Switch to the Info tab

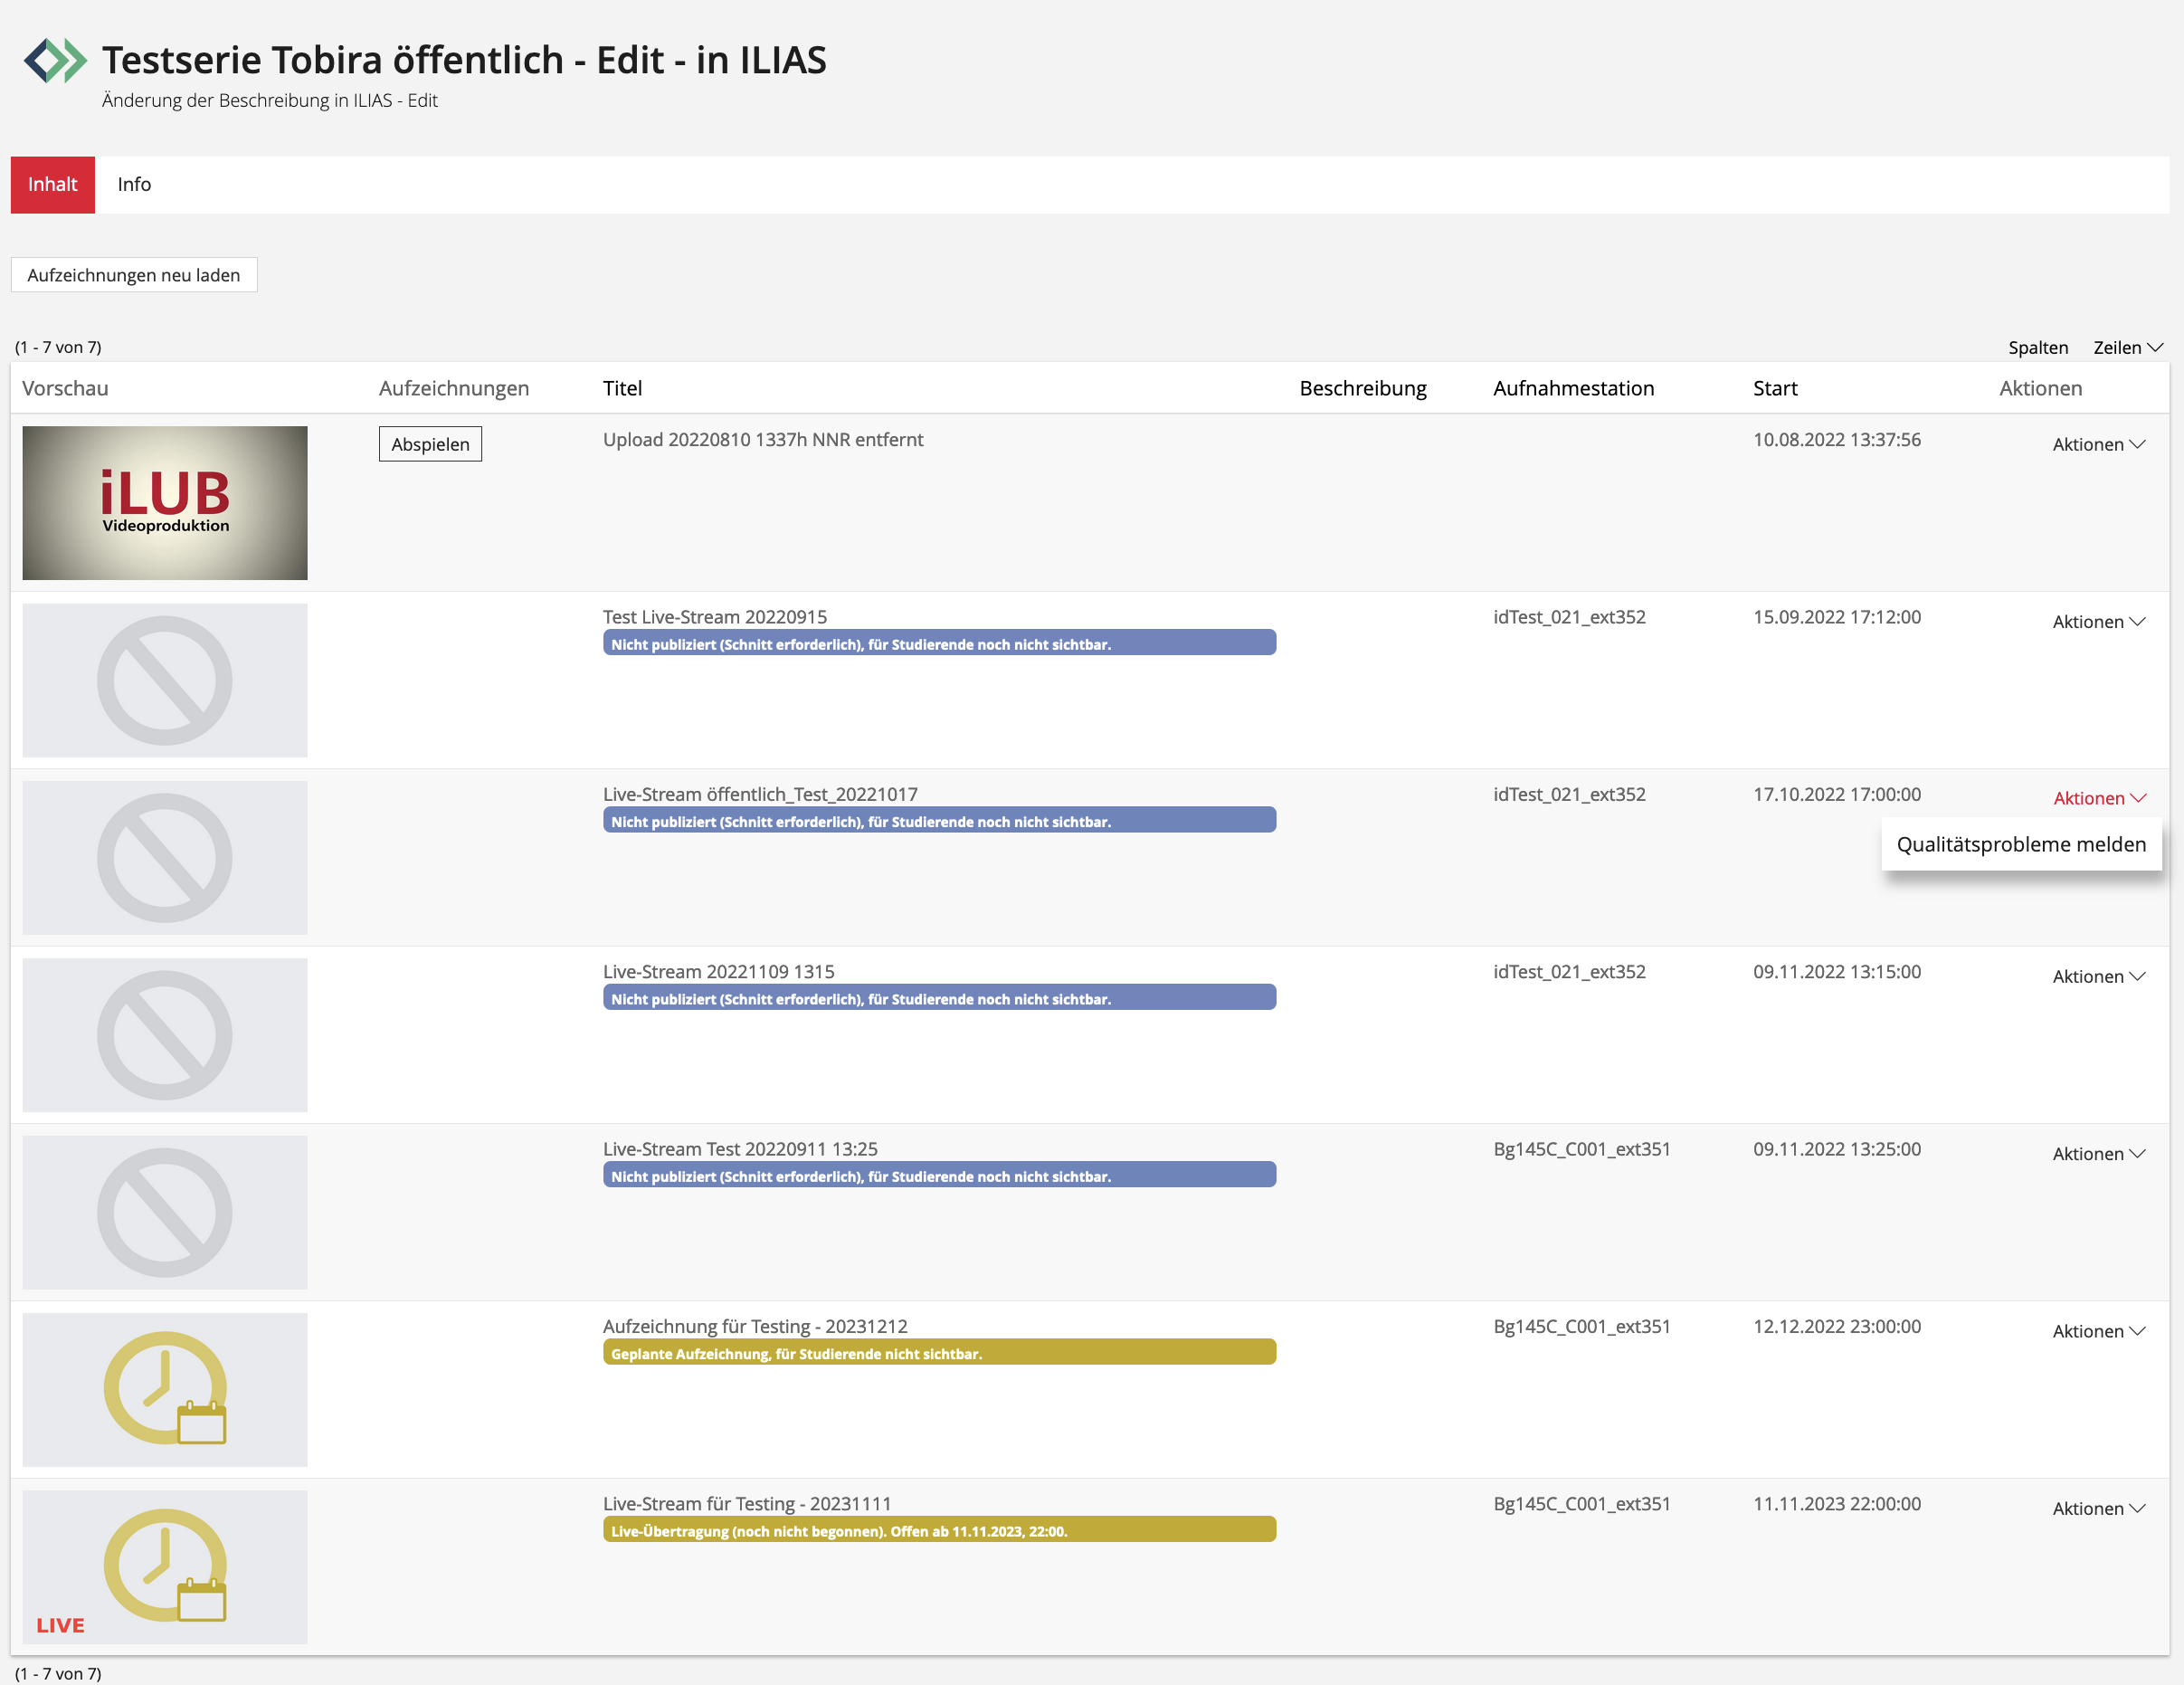tap(134, 184)
